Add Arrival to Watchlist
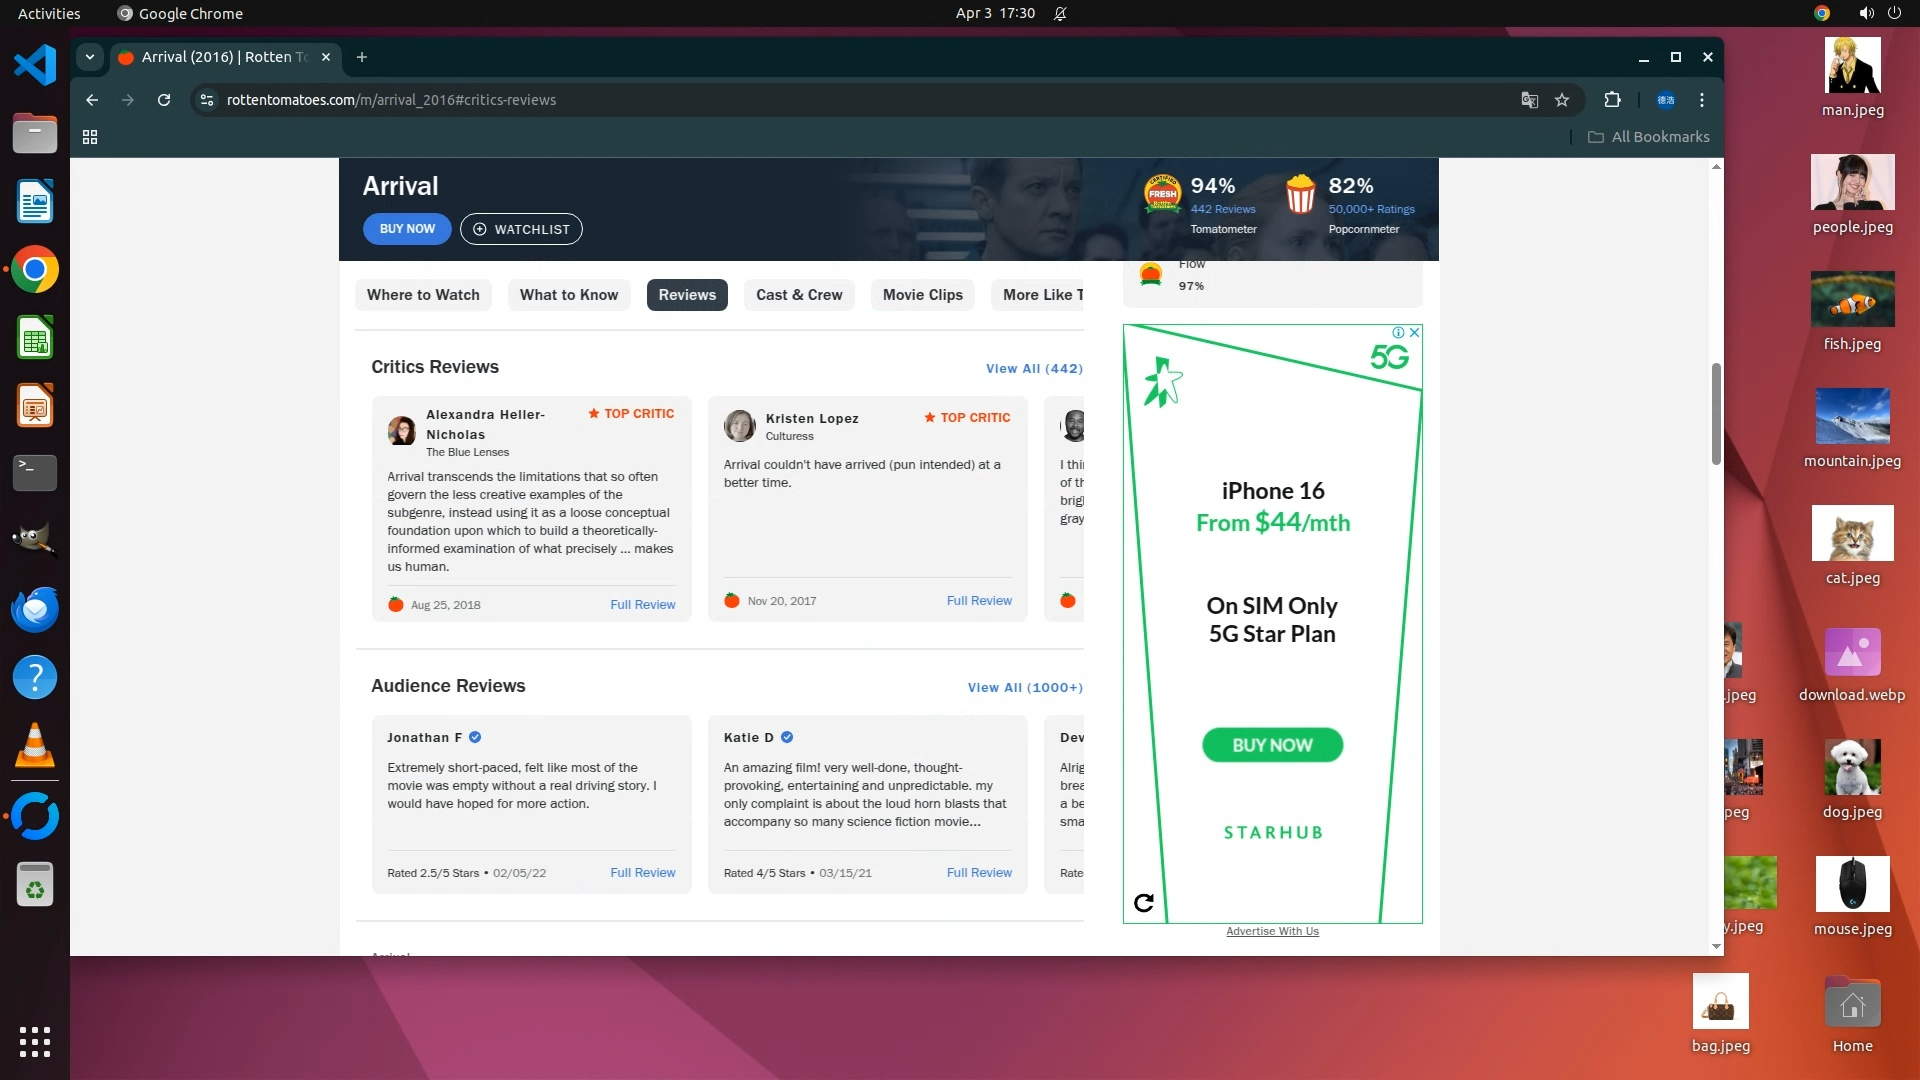This screenshot has height=1080, width=1920. click(521, 229)
